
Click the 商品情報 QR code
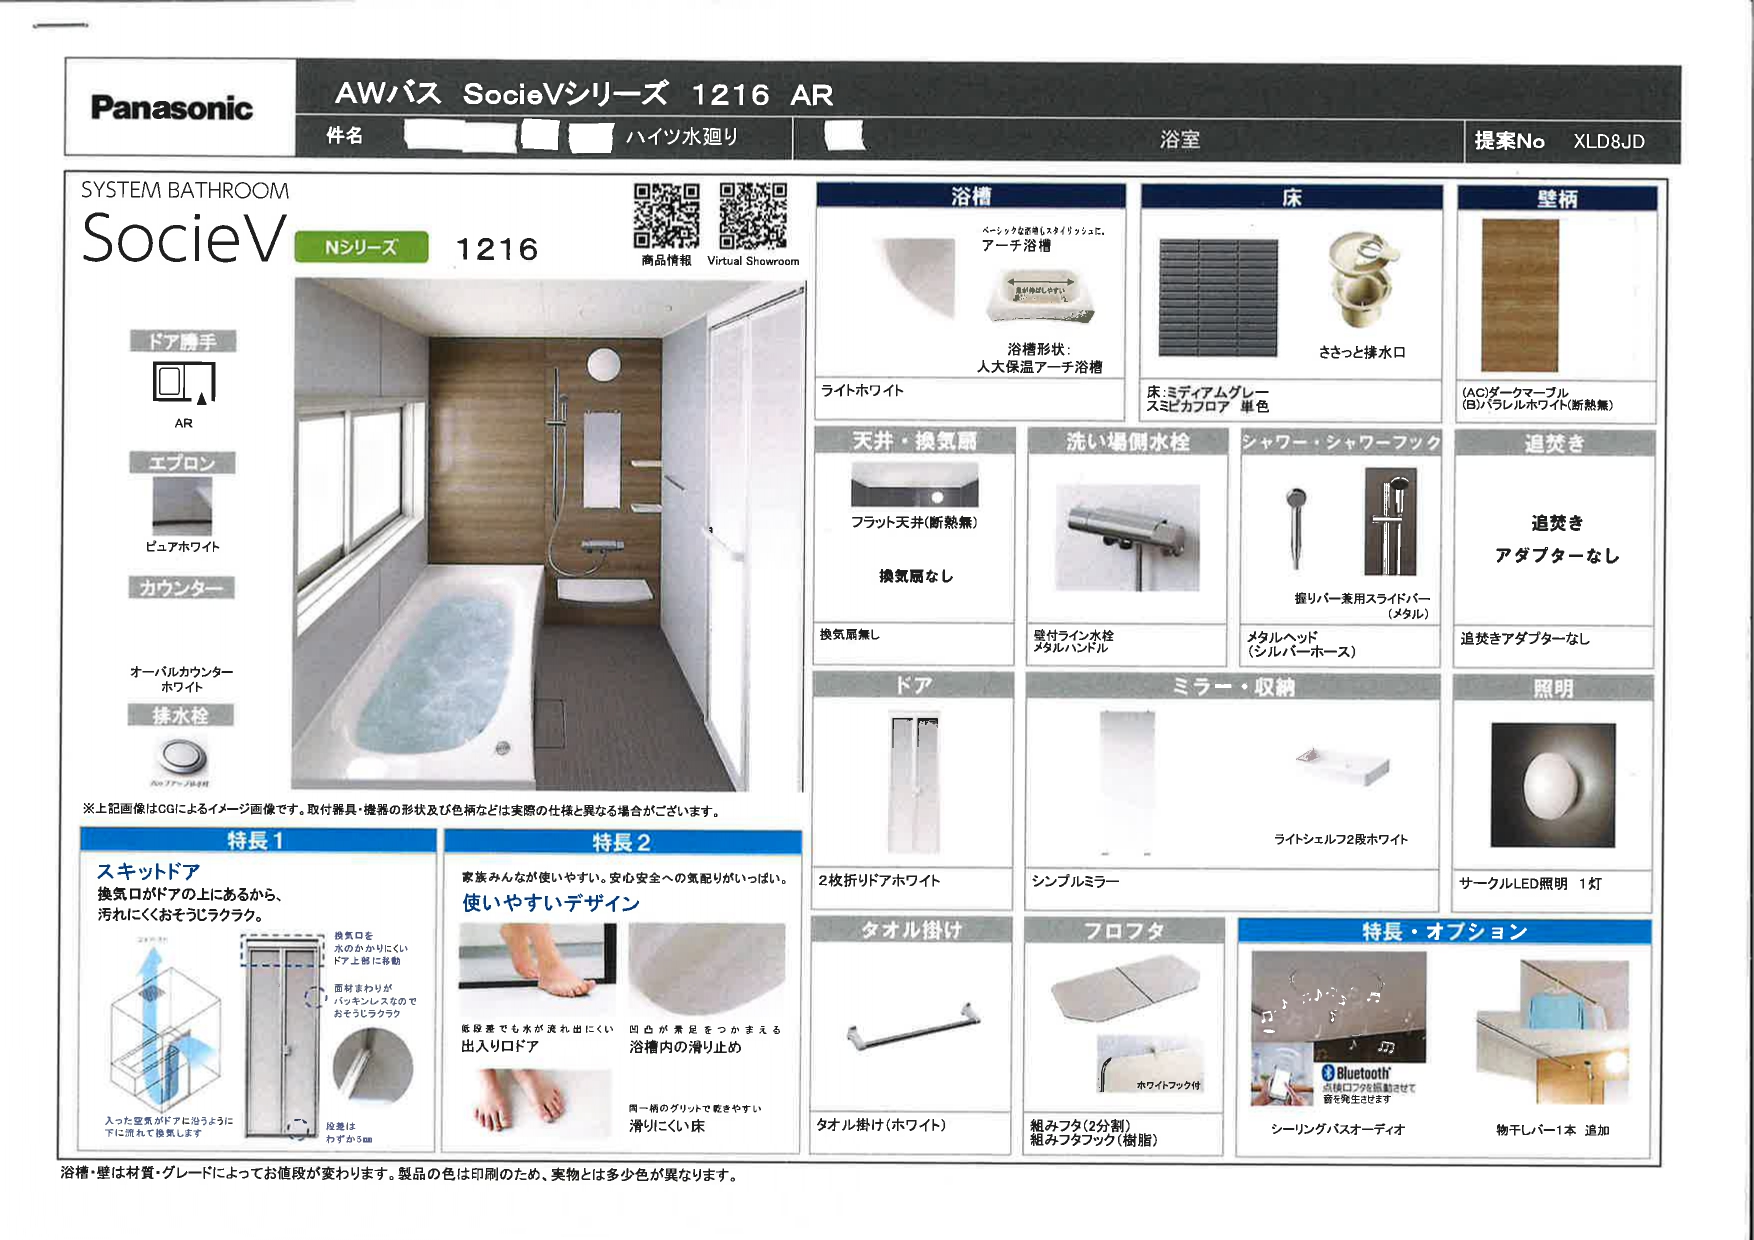[666, 215]
